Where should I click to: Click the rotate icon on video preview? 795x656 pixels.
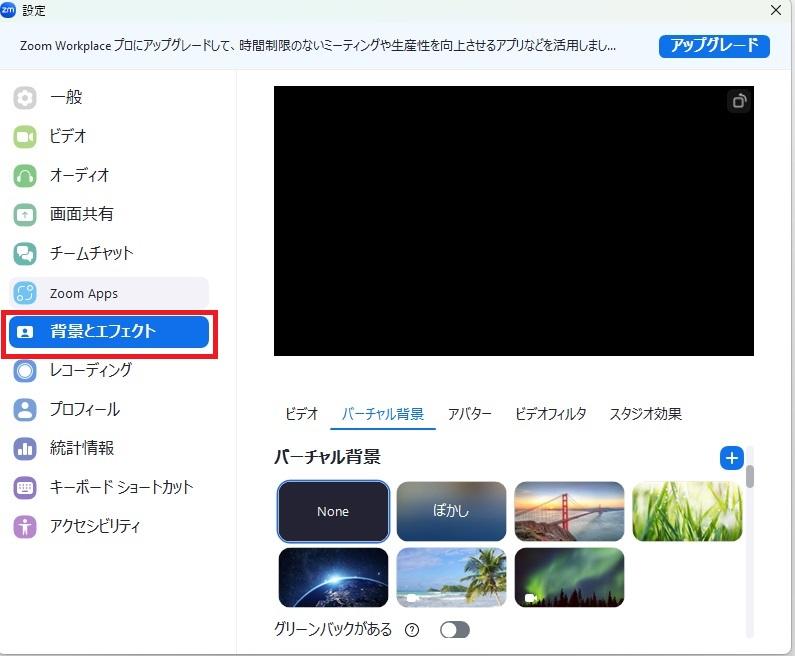pyautogui.click(x=738, y=101)
